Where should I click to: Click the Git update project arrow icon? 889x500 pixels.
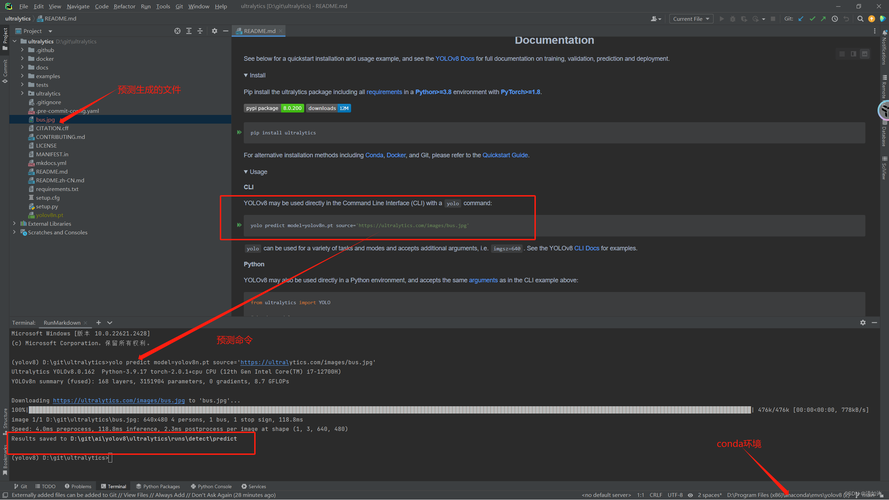[x=801, y=19]
